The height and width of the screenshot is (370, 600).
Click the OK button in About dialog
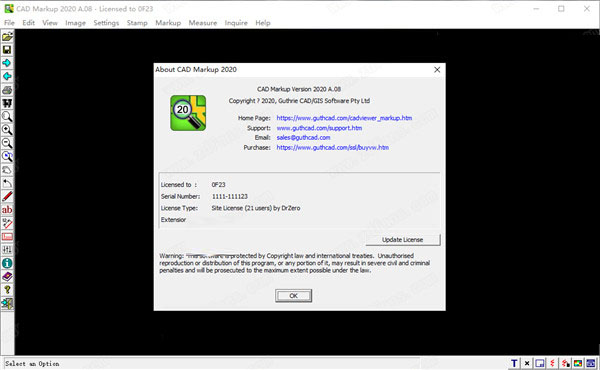[293, 296]
